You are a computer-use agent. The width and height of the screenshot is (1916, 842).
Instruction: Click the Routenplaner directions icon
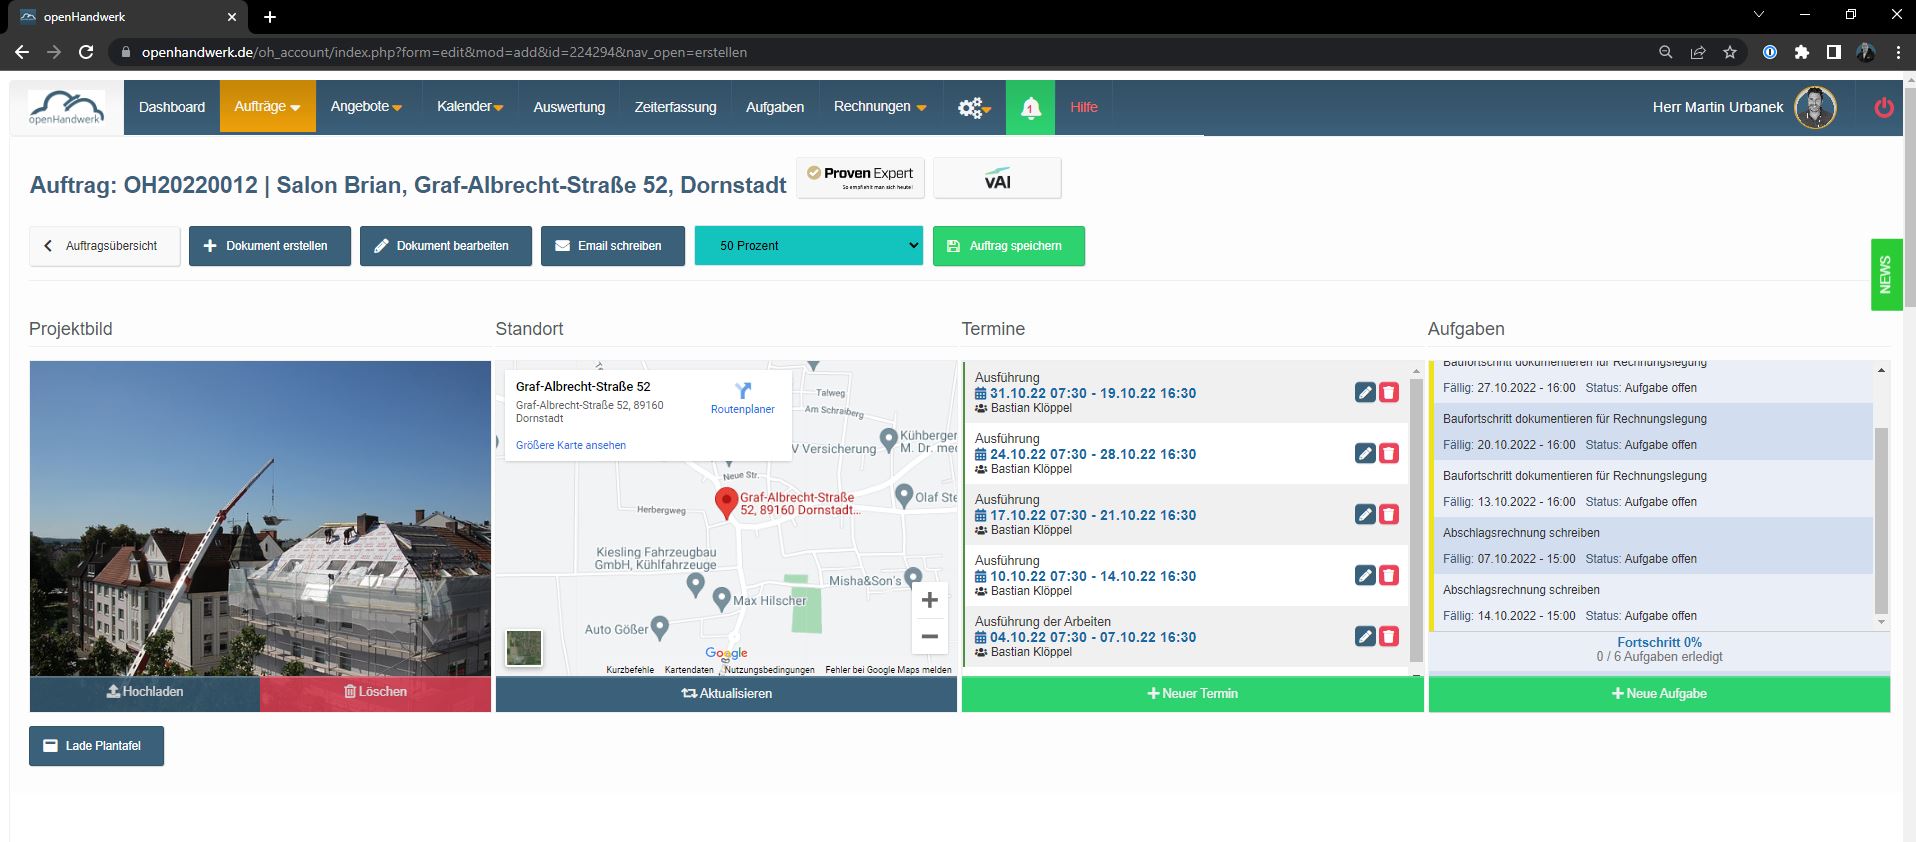[743, 390]
